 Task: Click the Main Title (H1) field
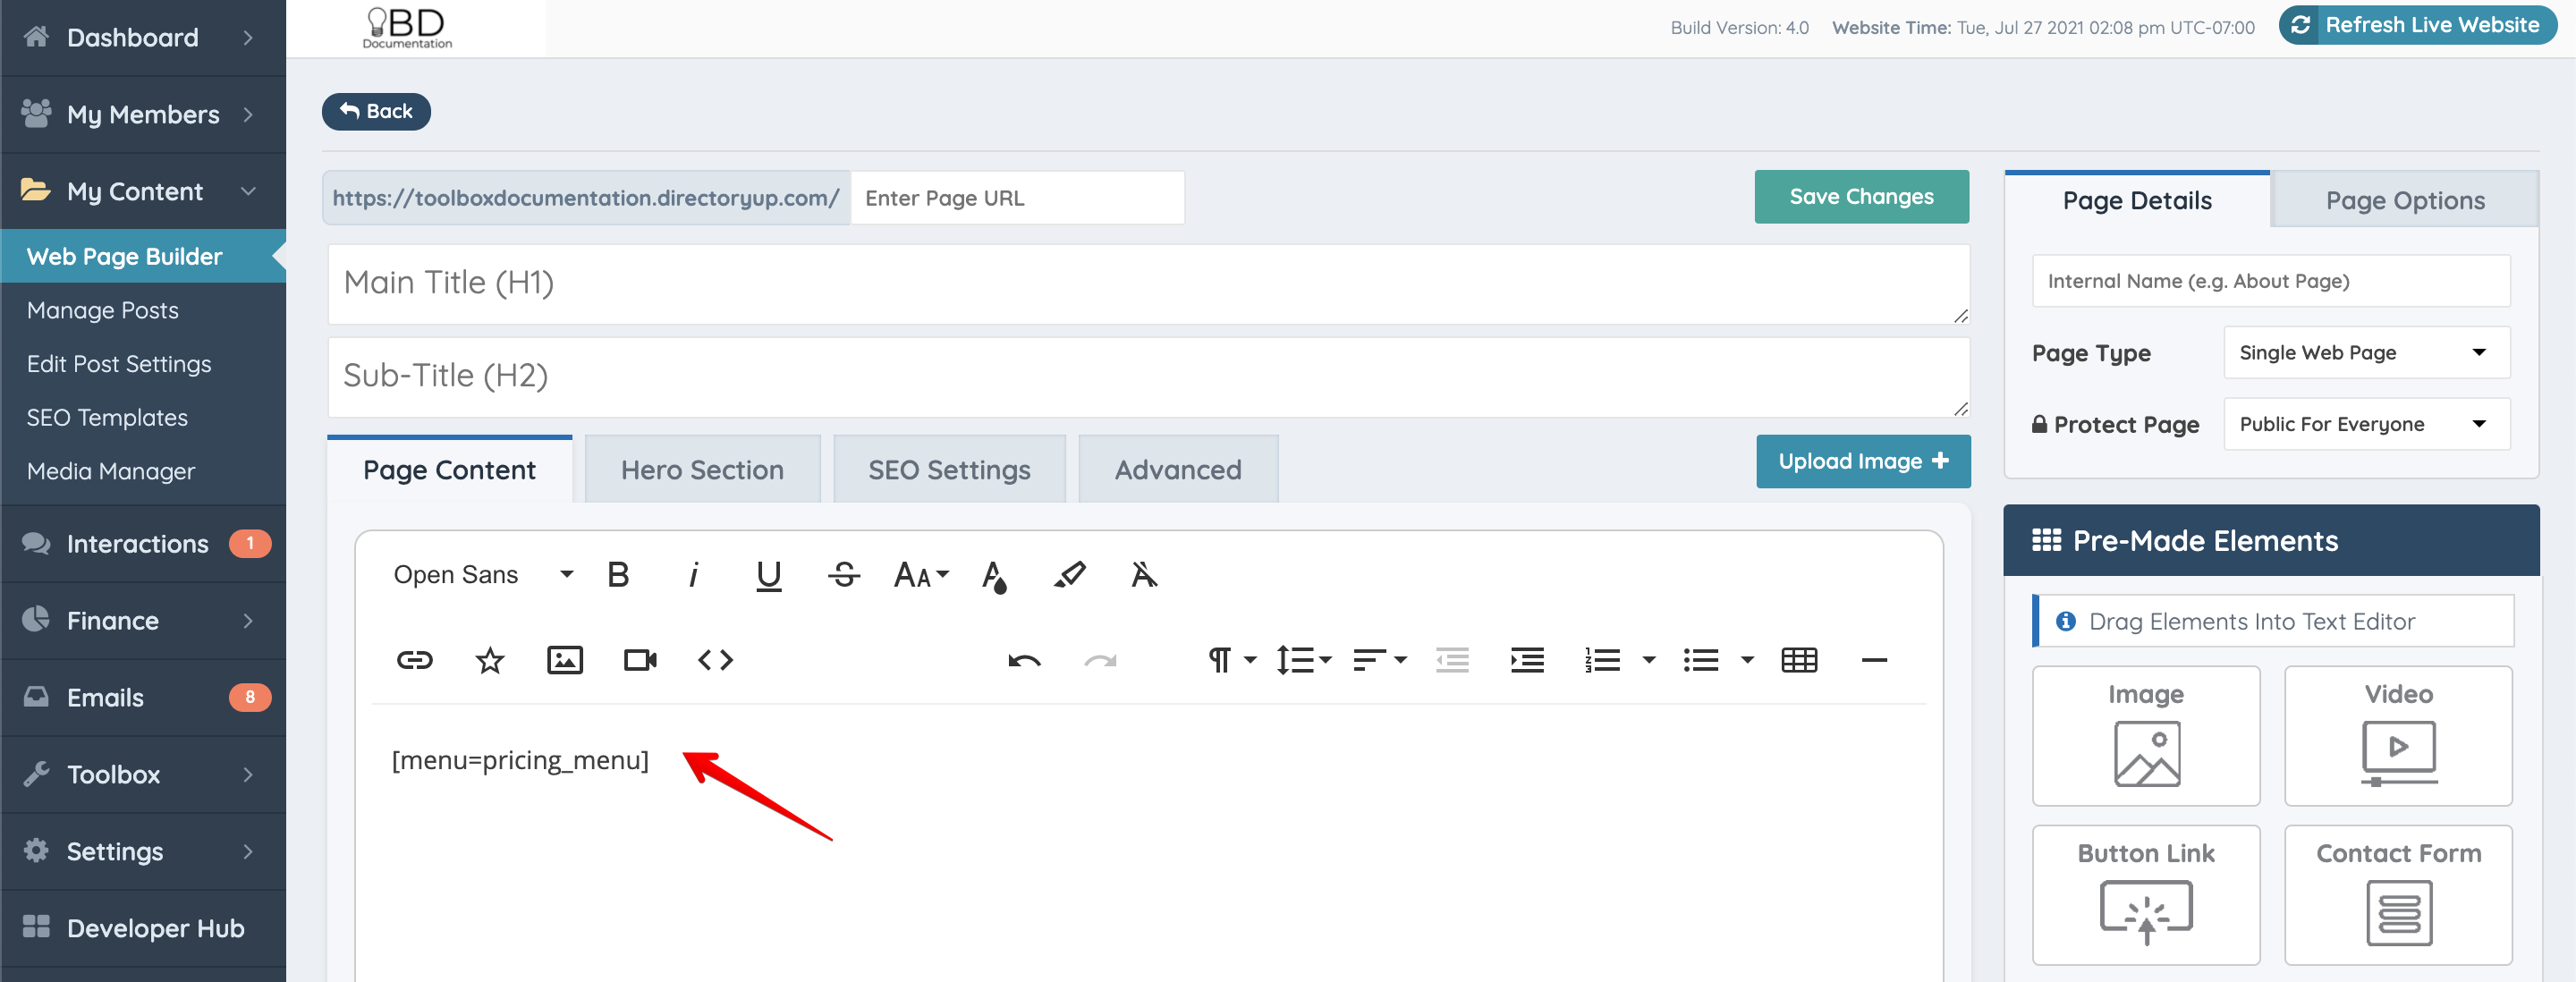[1147, 283]
